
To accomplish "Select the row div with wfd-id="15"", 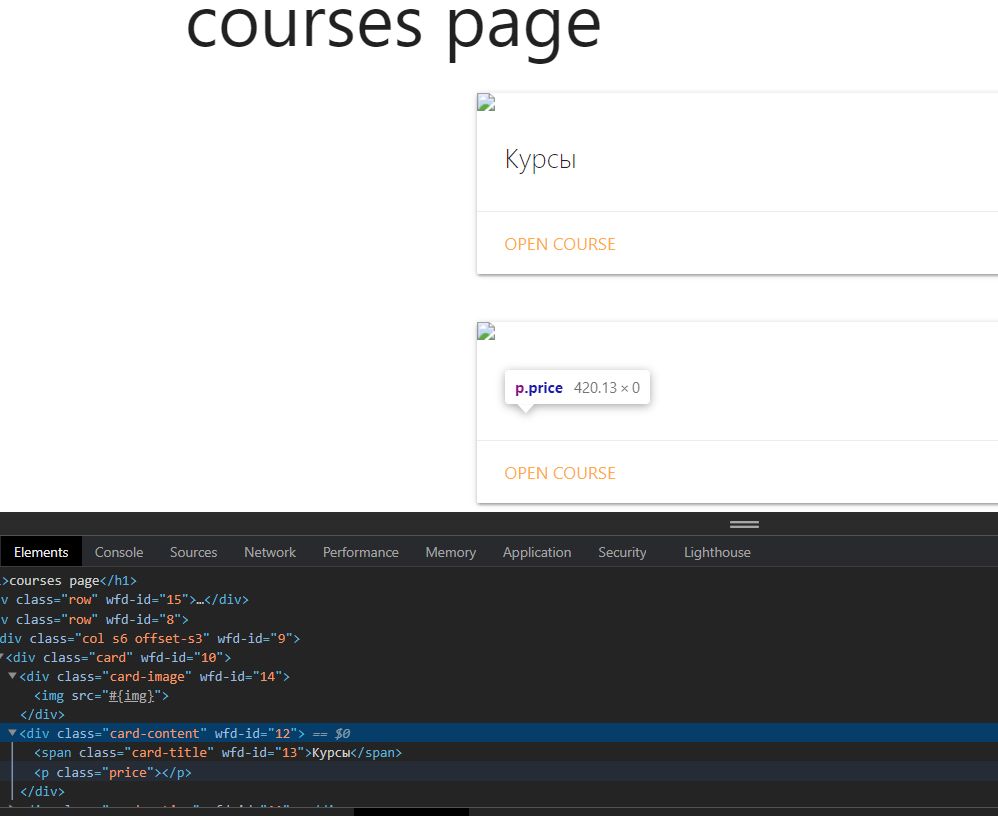I will point(124,600).
